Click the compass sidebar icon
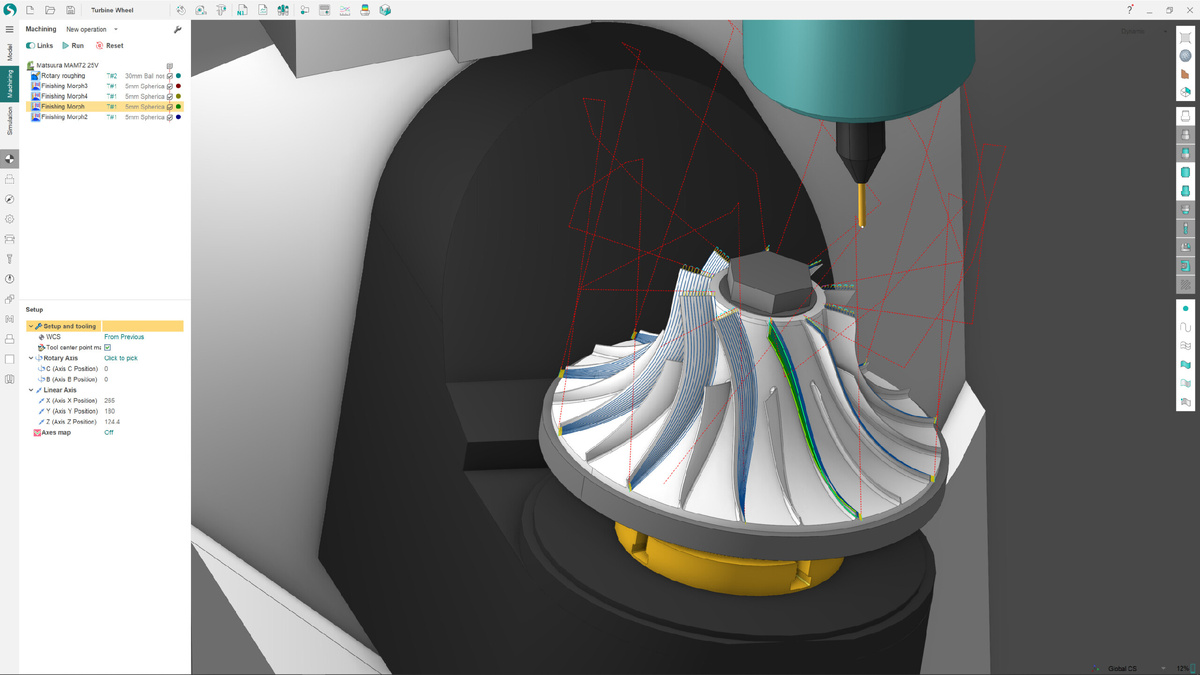The image size is (1200, 675). coord(9,199)
